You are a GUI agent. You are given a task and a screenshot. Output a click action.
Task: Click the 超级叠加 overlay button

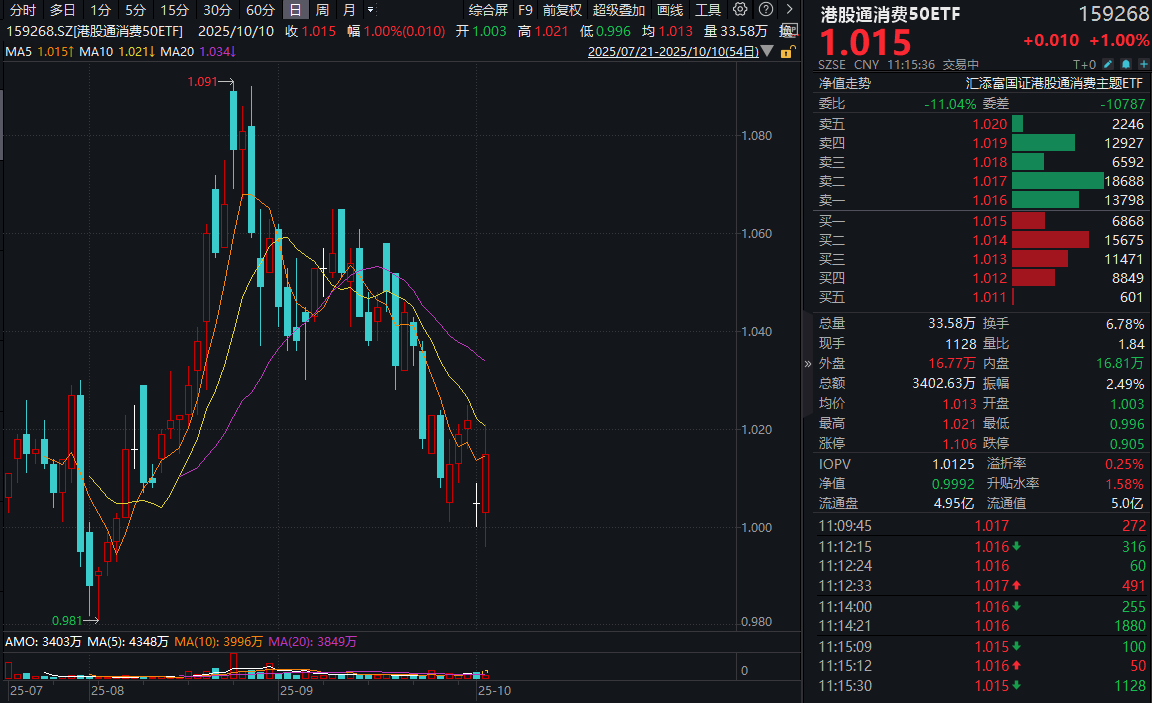619,10
